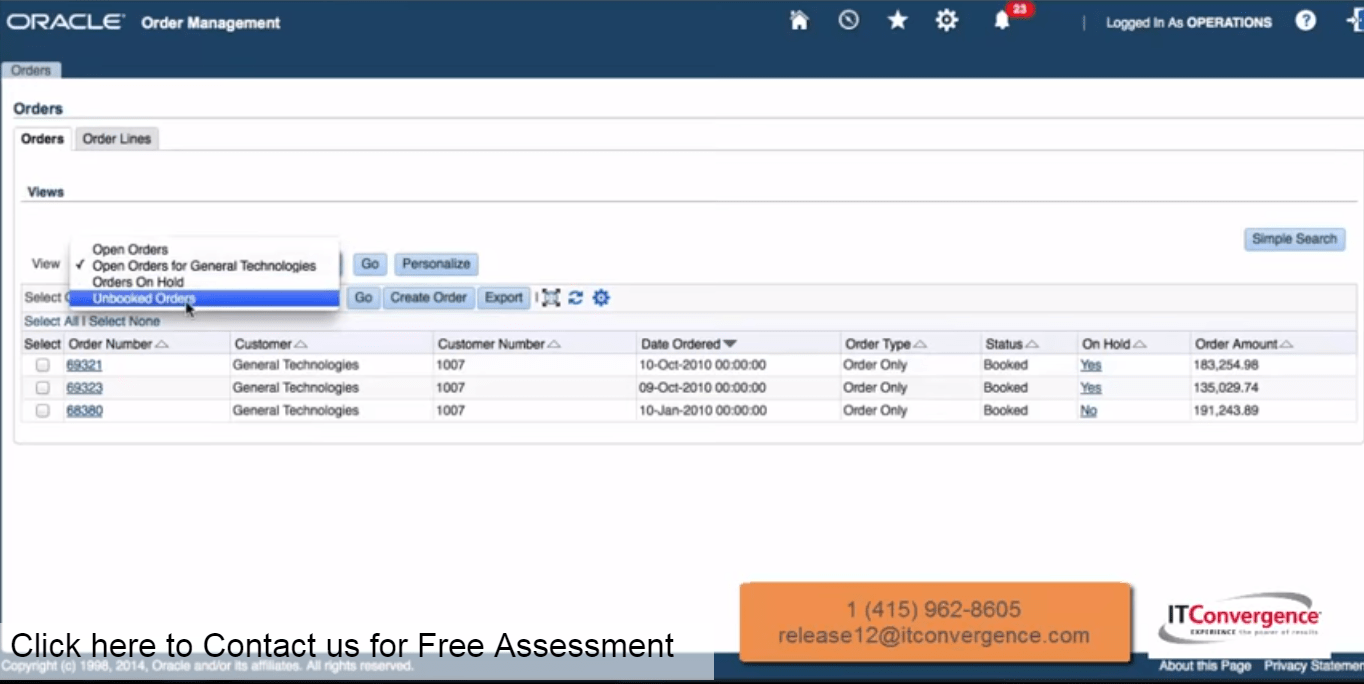Viewport: 1364px width, 684px height.
Task: Click the ITConvergence logo
Action: click(1241, 619)
